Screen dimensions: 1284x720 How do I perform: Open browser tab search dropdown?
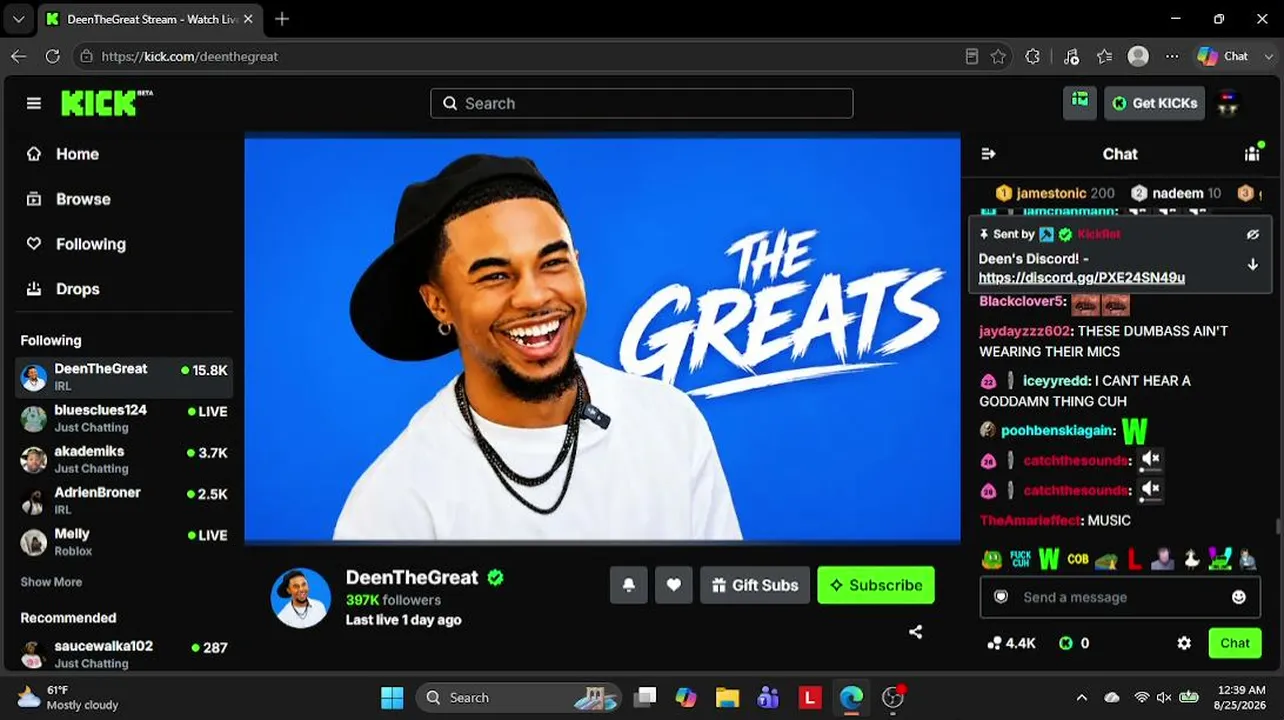[x=18, y=19]
